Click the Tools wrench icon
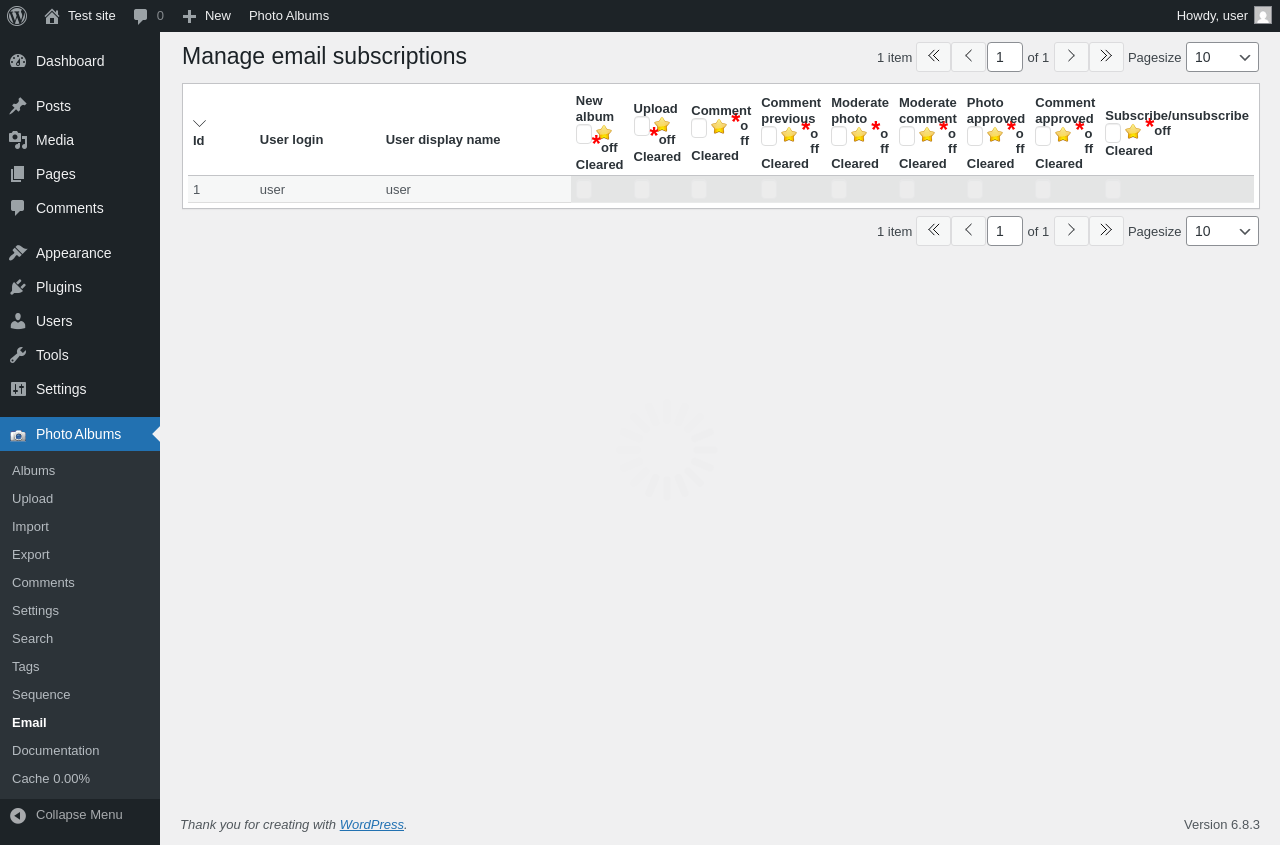 click(18, 355)
